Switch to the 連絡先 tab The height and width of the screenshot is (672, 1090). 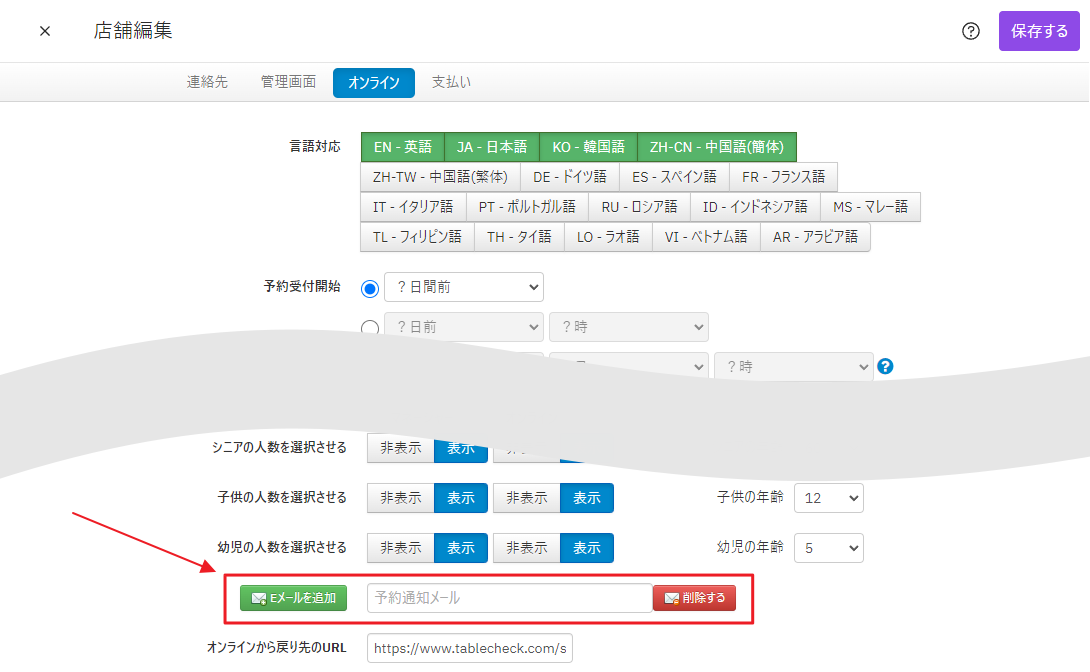[x=207, y=82]
